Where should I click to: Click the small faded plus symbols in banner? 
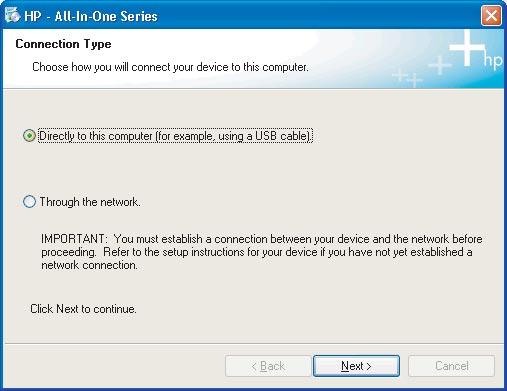point(407,78)
